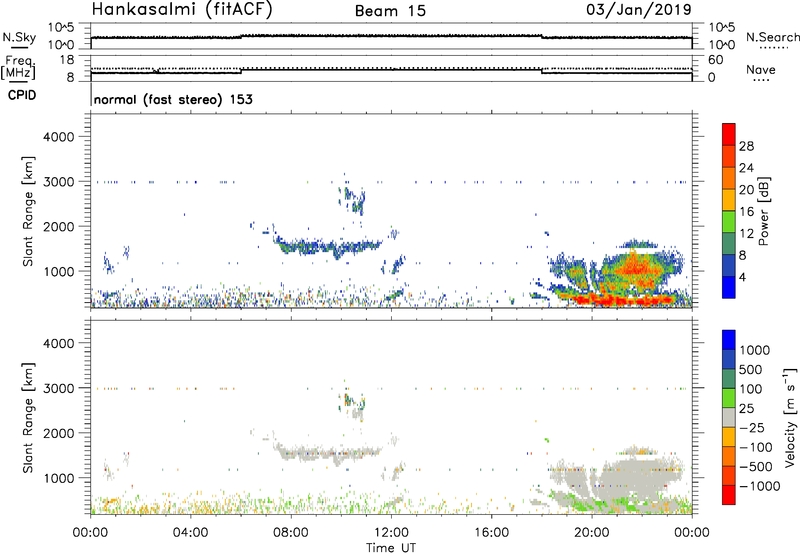Image resolution: width=800 pixels, height=554 pixels.
Task: Select the 'Freq. [MHz]' axis label
Action: (x=19, y=67)
